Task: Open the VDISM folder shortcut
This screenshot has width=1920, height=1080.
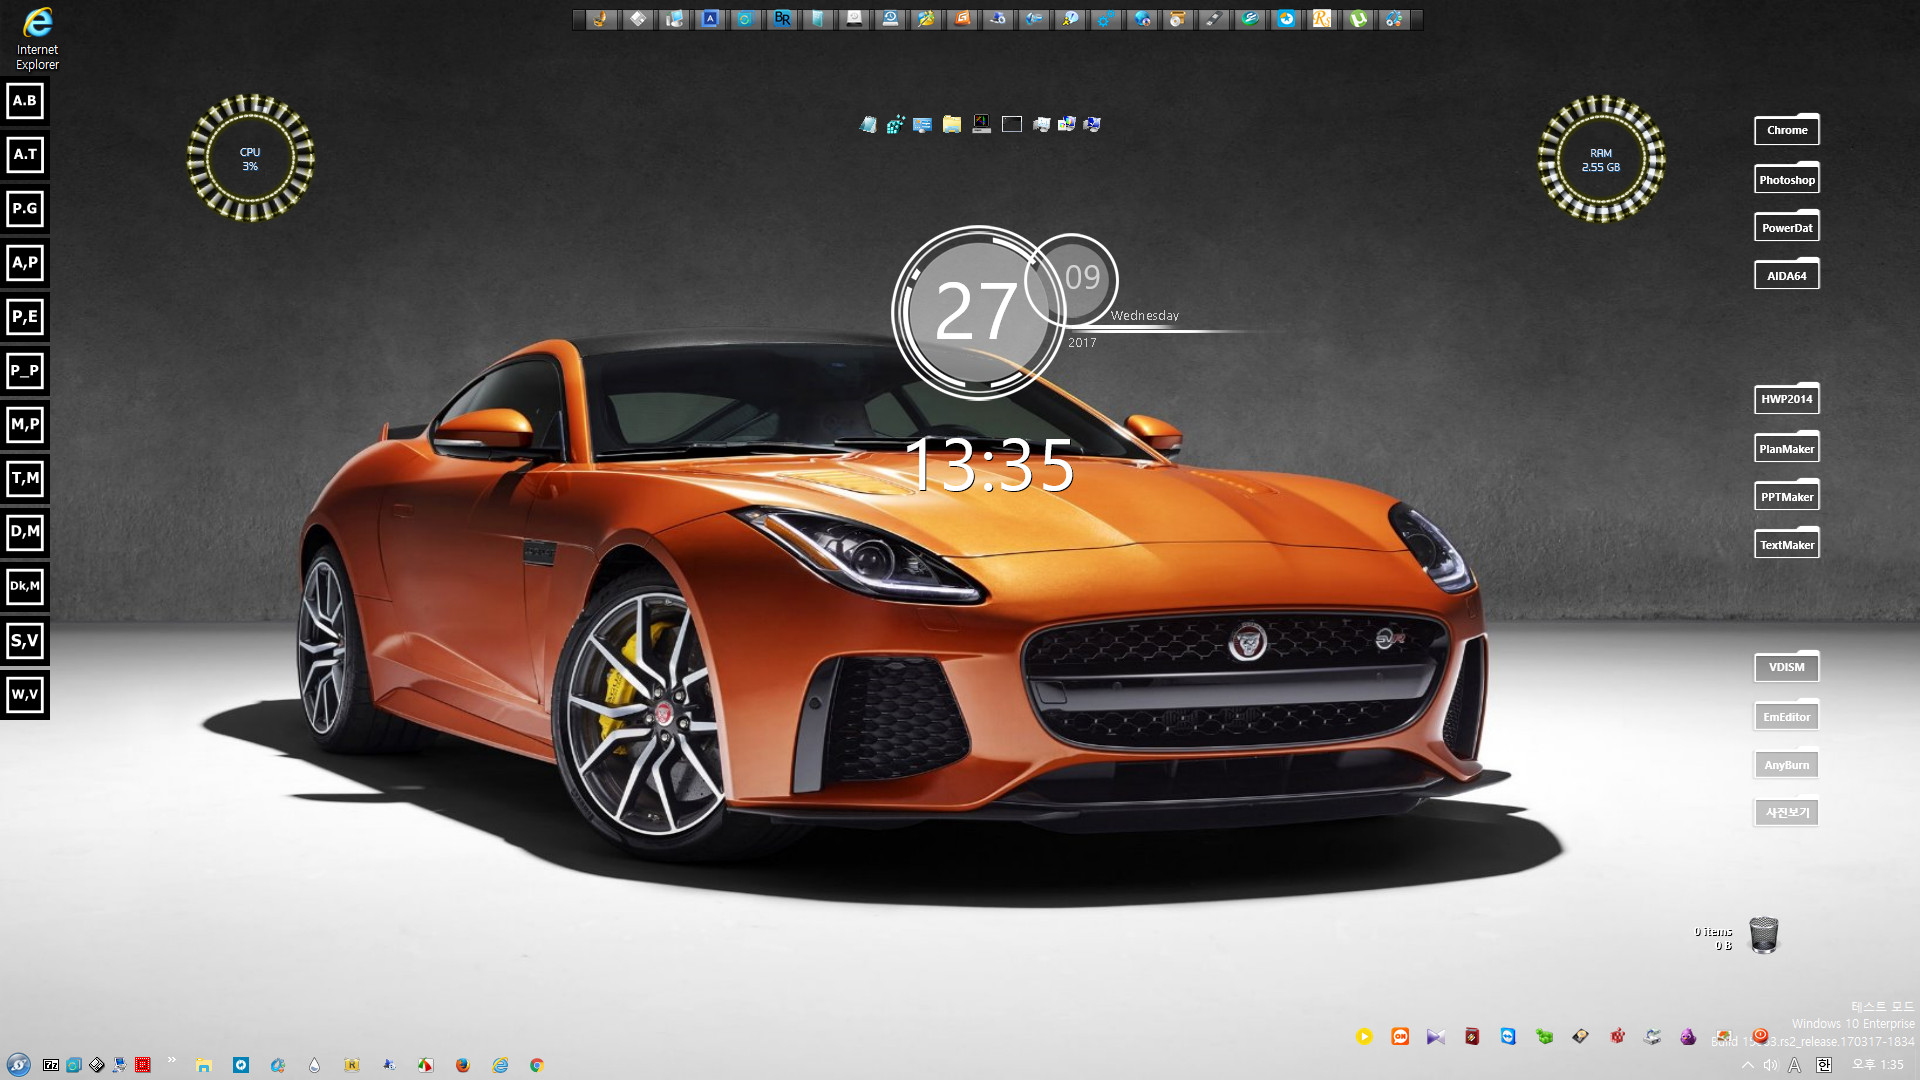Action: click(x=1787, y=667)
